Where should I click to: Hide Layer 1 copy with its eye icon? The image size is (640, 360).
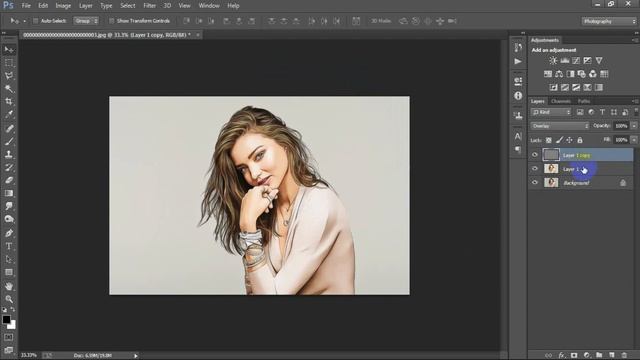pos(535,155)
